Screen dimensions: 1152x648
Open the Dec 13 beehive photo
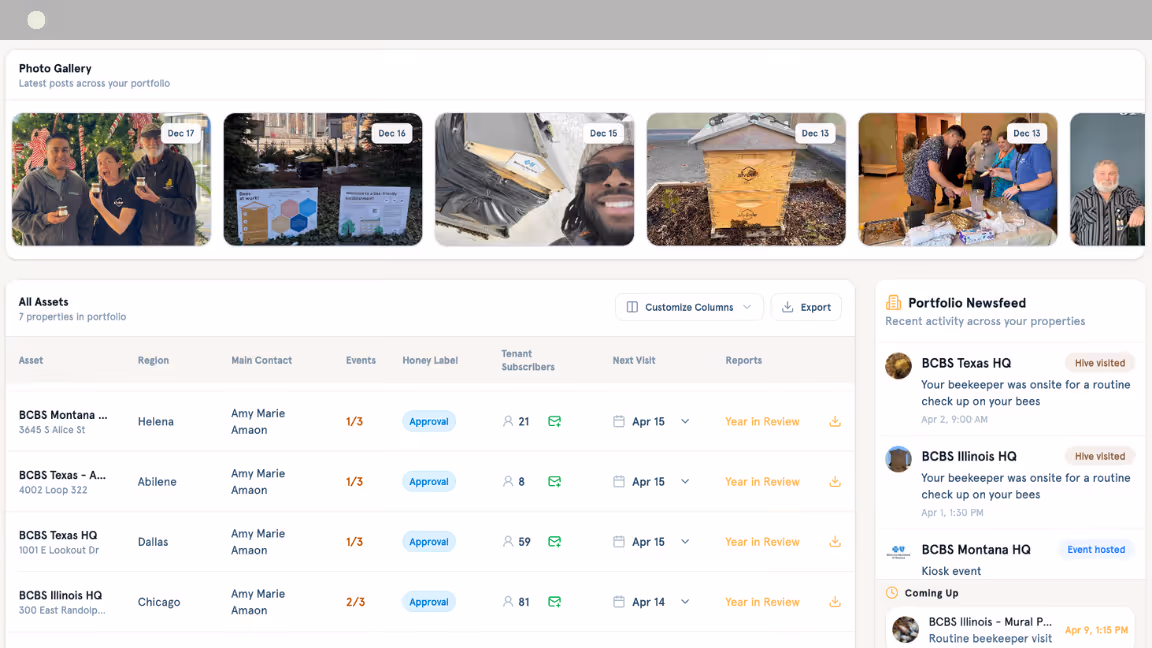[746, 179]
